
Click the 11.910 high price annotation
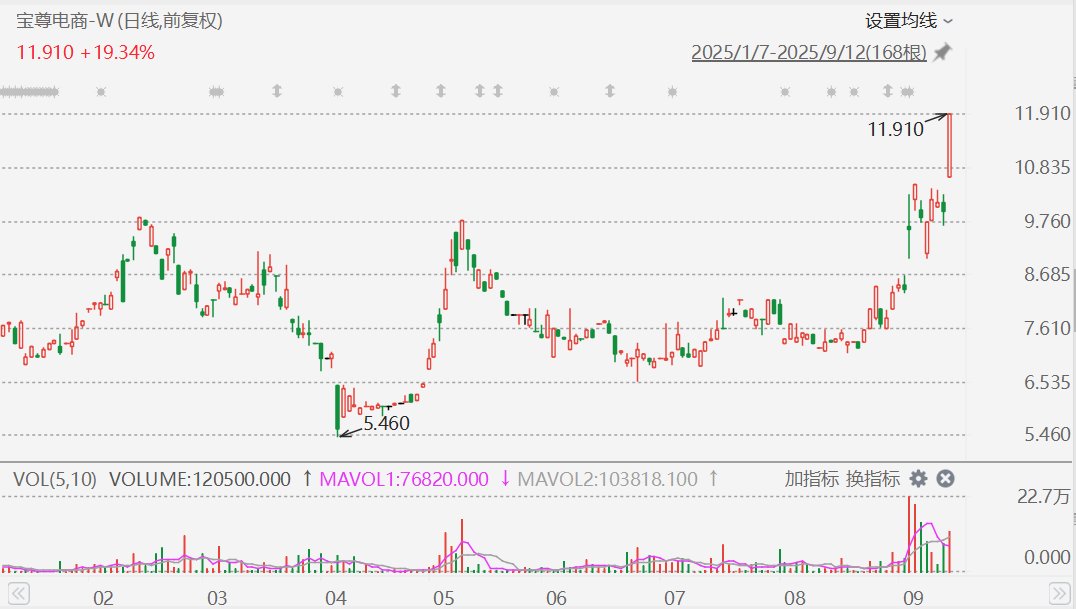coord(895,129)
